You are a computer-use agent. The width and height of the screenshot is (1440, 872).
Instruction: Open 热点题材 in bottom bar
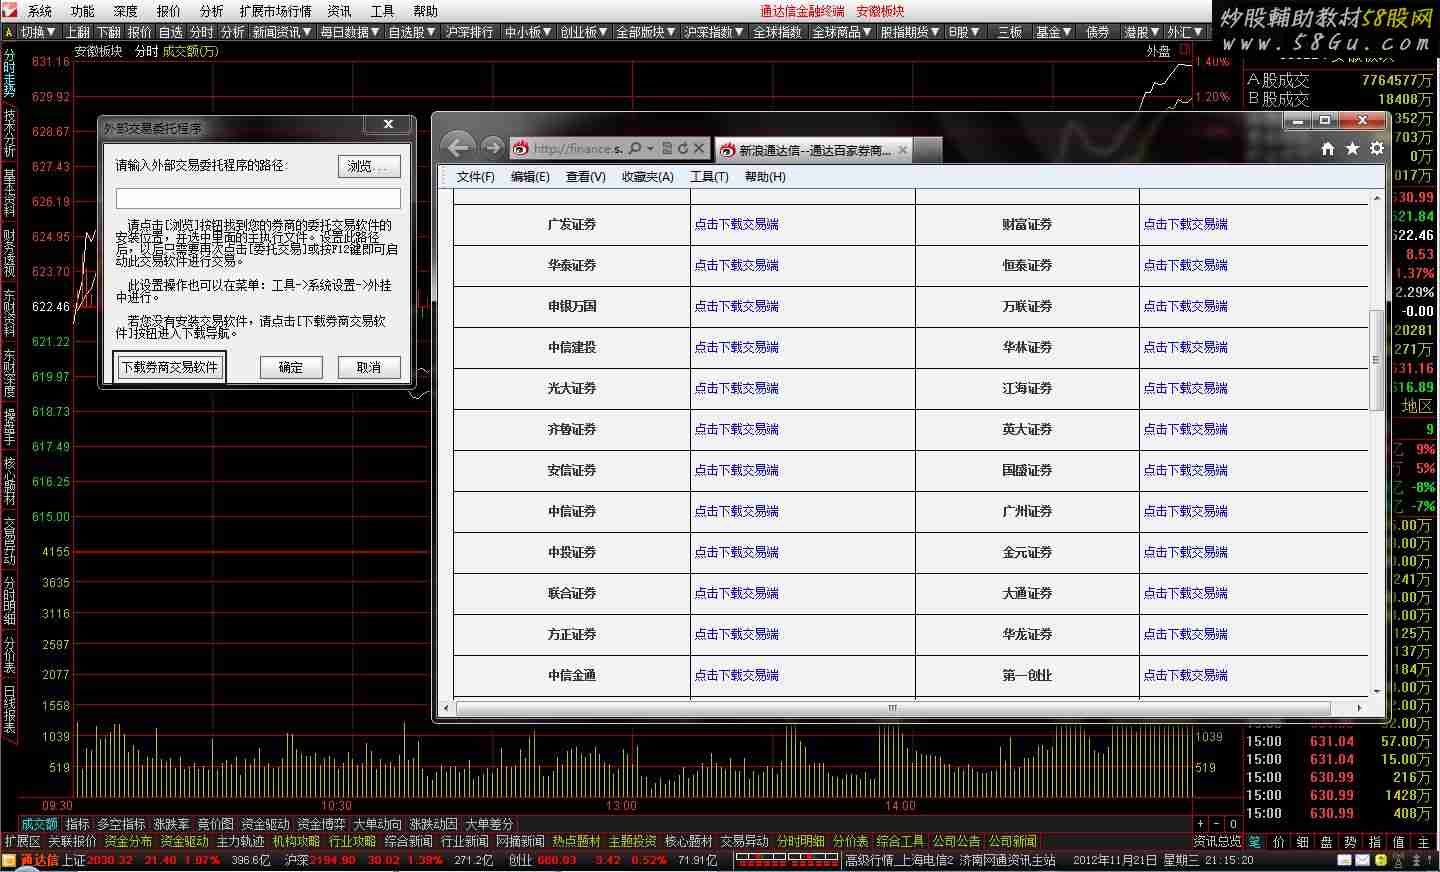(576, 842)
